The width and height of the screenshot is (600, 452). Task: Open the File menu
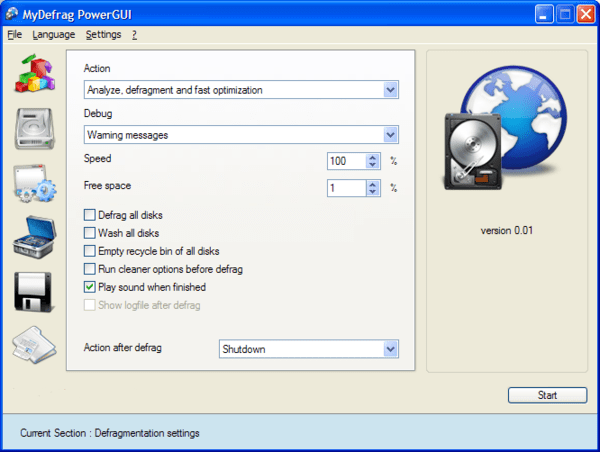[15, 34]
